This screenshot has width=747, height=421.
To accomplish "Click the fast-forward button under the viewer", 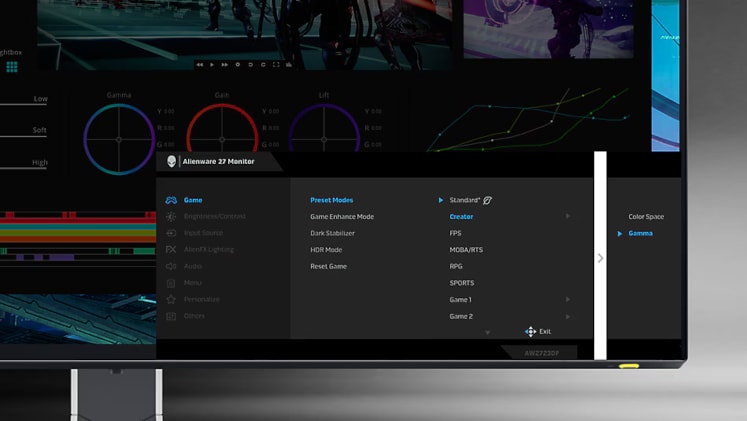I will coord(224,65).
